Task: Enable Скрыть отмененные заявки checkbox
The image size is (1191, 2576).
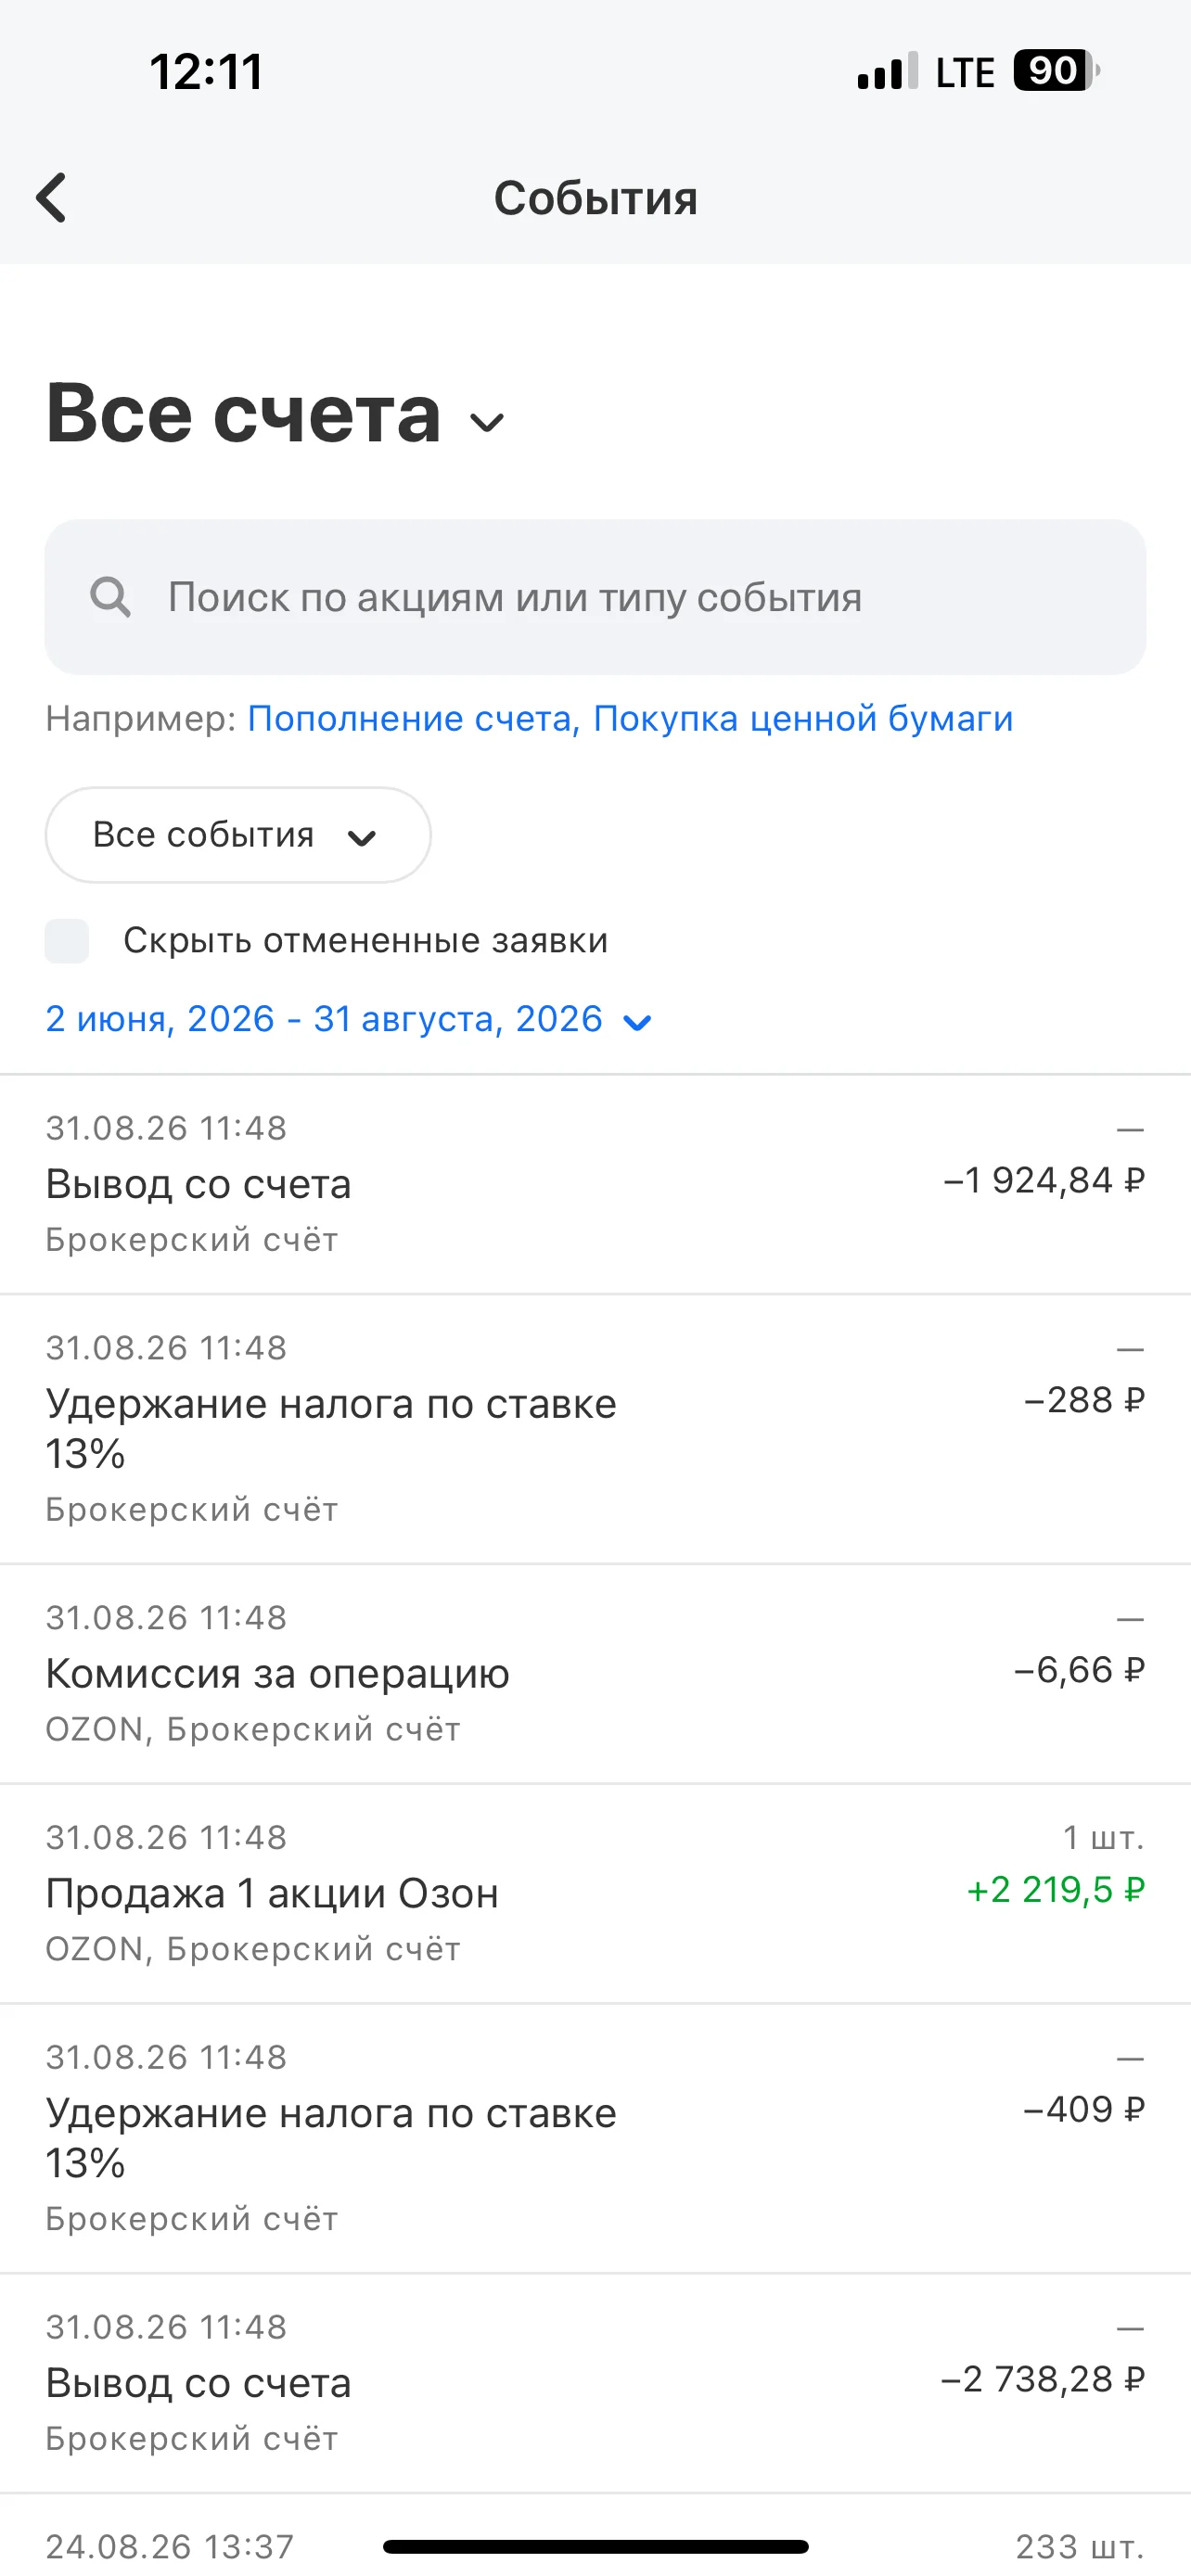Action: point(67,941)
